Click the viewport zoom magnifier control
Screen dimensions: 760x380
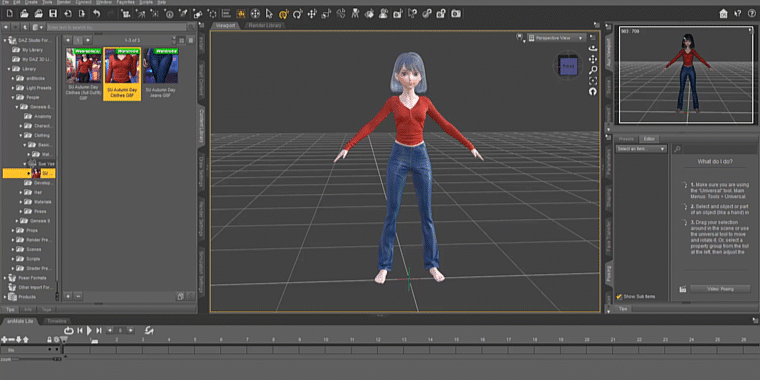coord(592,70)
